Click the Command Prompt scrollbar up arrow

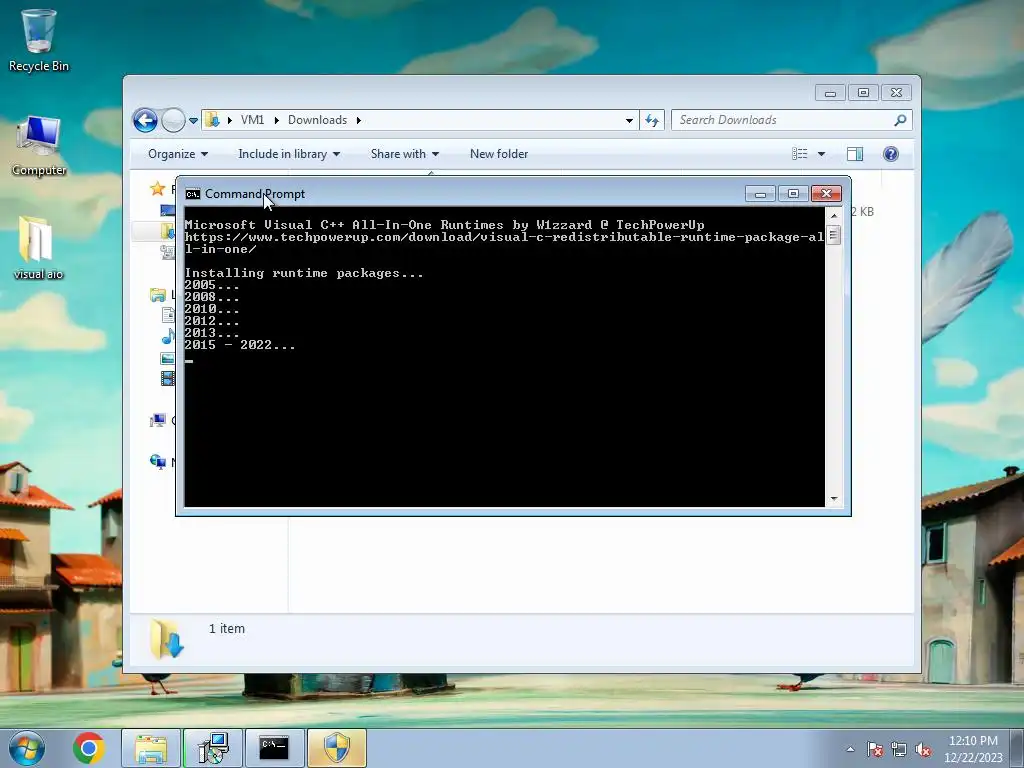(833, 216)
